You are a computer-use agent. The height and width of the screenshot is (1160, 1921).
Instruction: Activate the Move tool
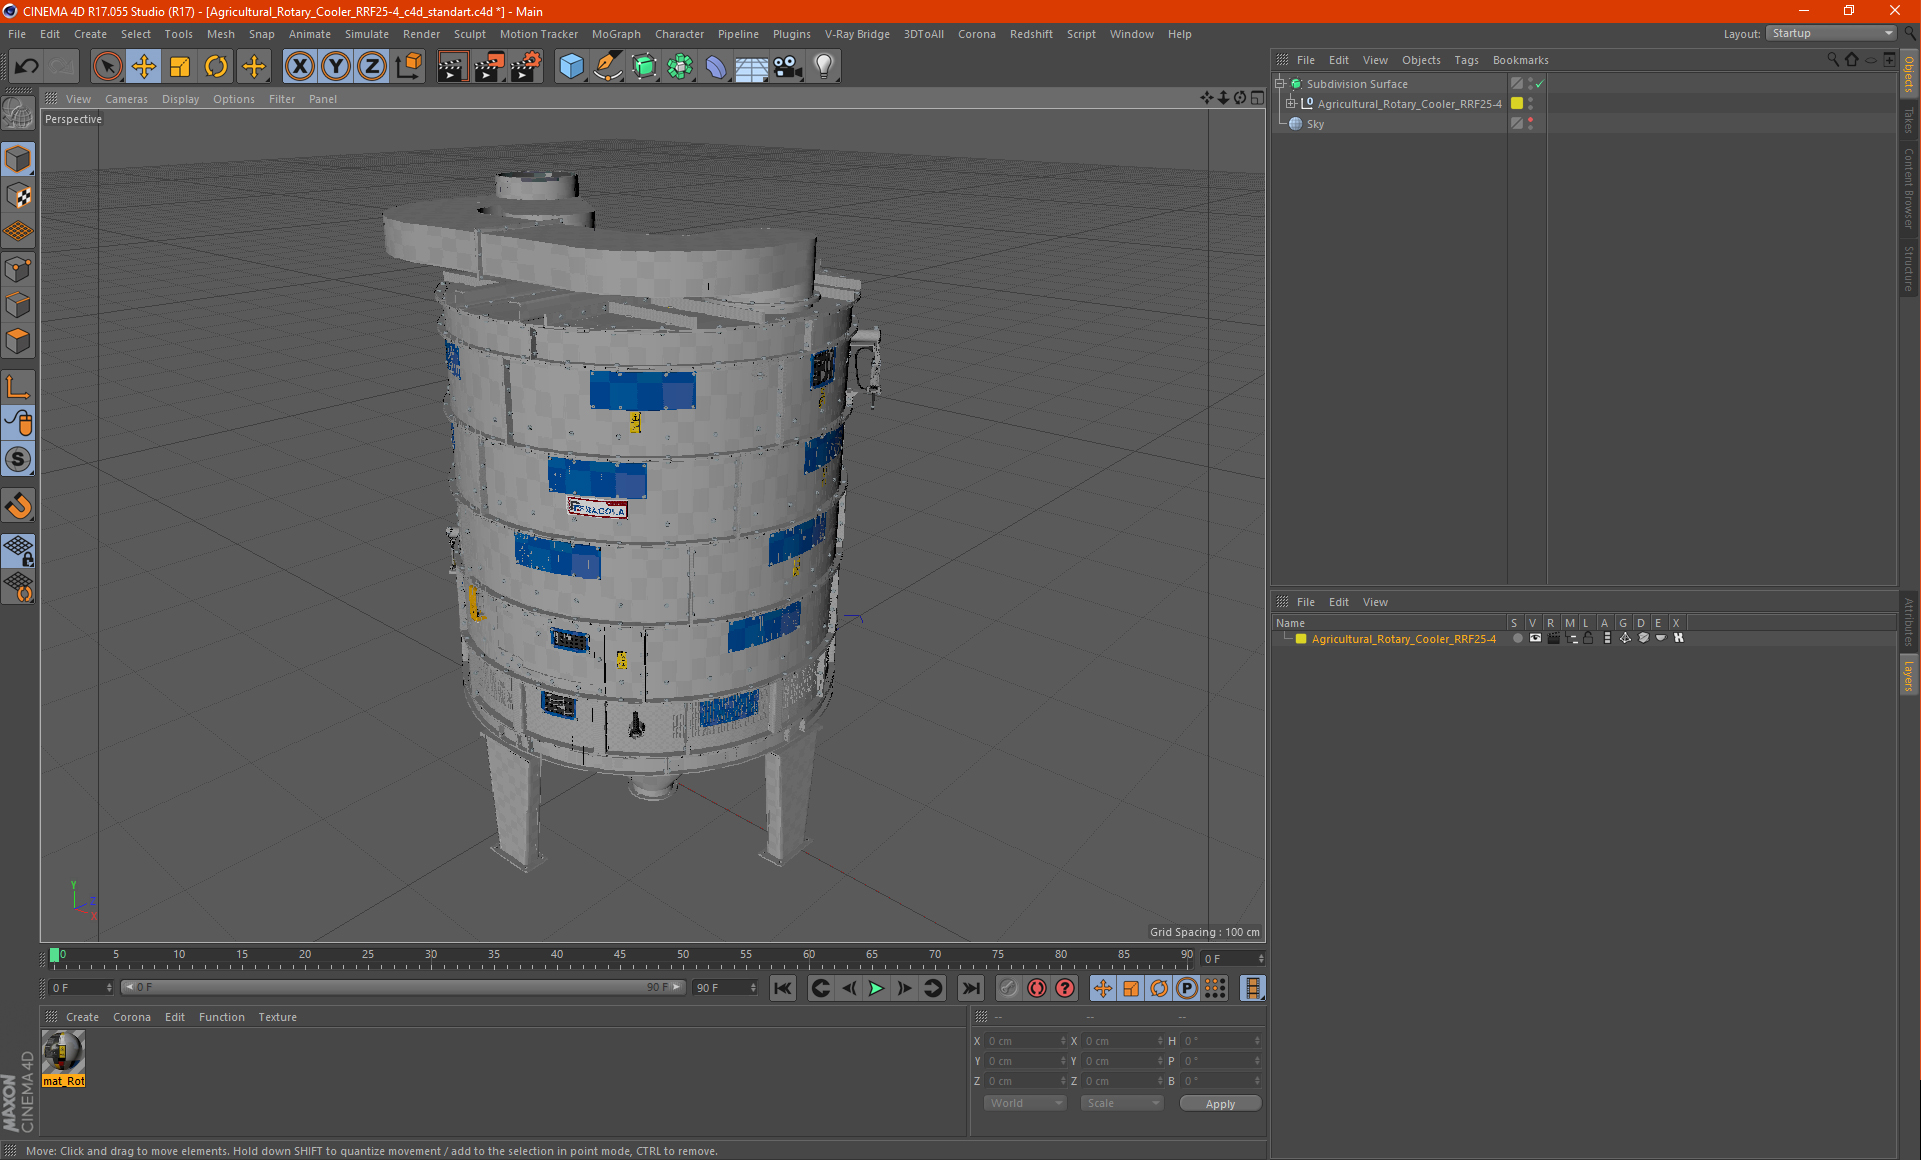[144, 67]
